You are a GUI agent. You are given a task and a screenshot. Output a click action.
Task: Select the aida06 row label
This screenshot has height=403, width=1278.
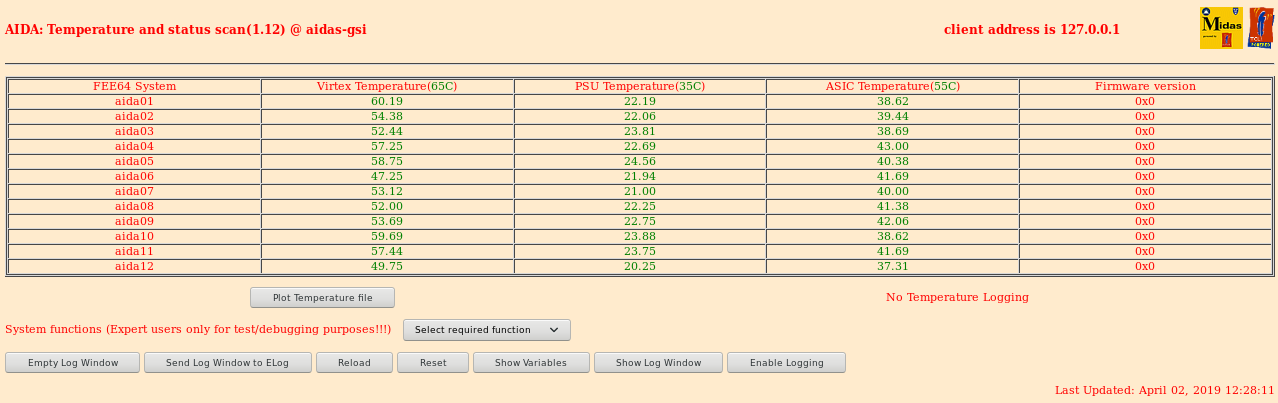tap(135, 176)
